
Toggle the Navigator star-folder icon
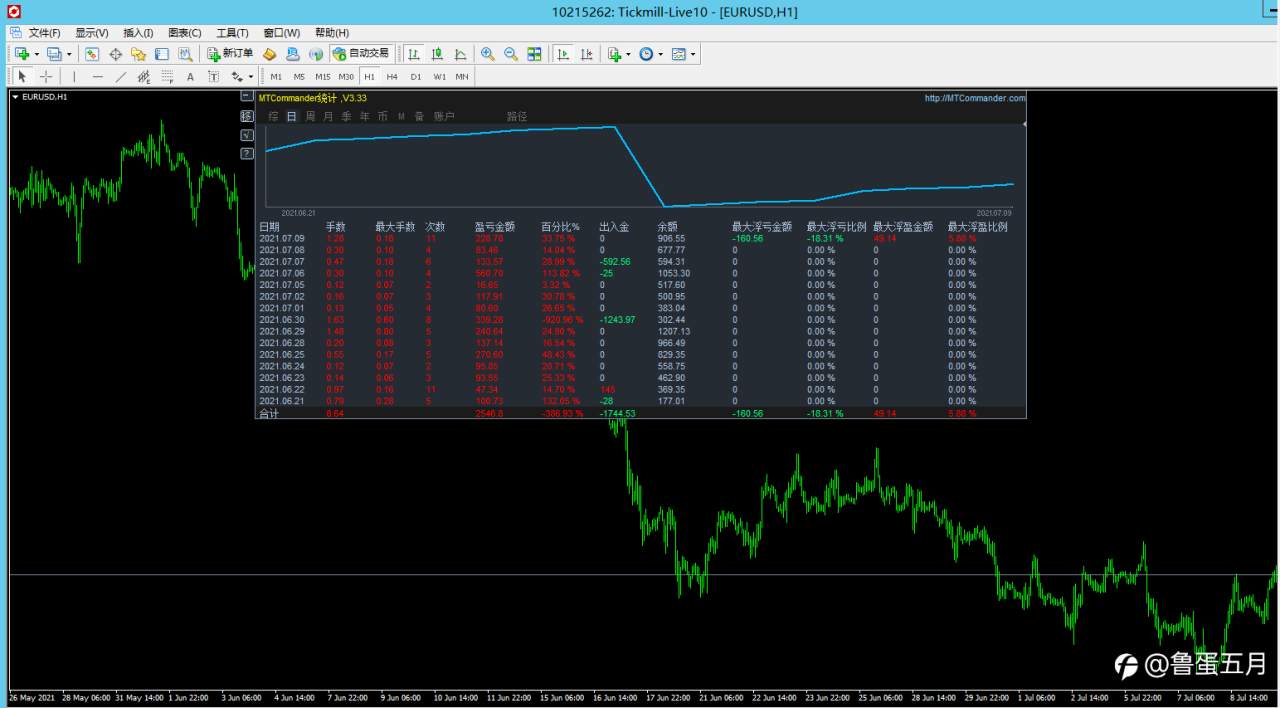coord(138,54)
